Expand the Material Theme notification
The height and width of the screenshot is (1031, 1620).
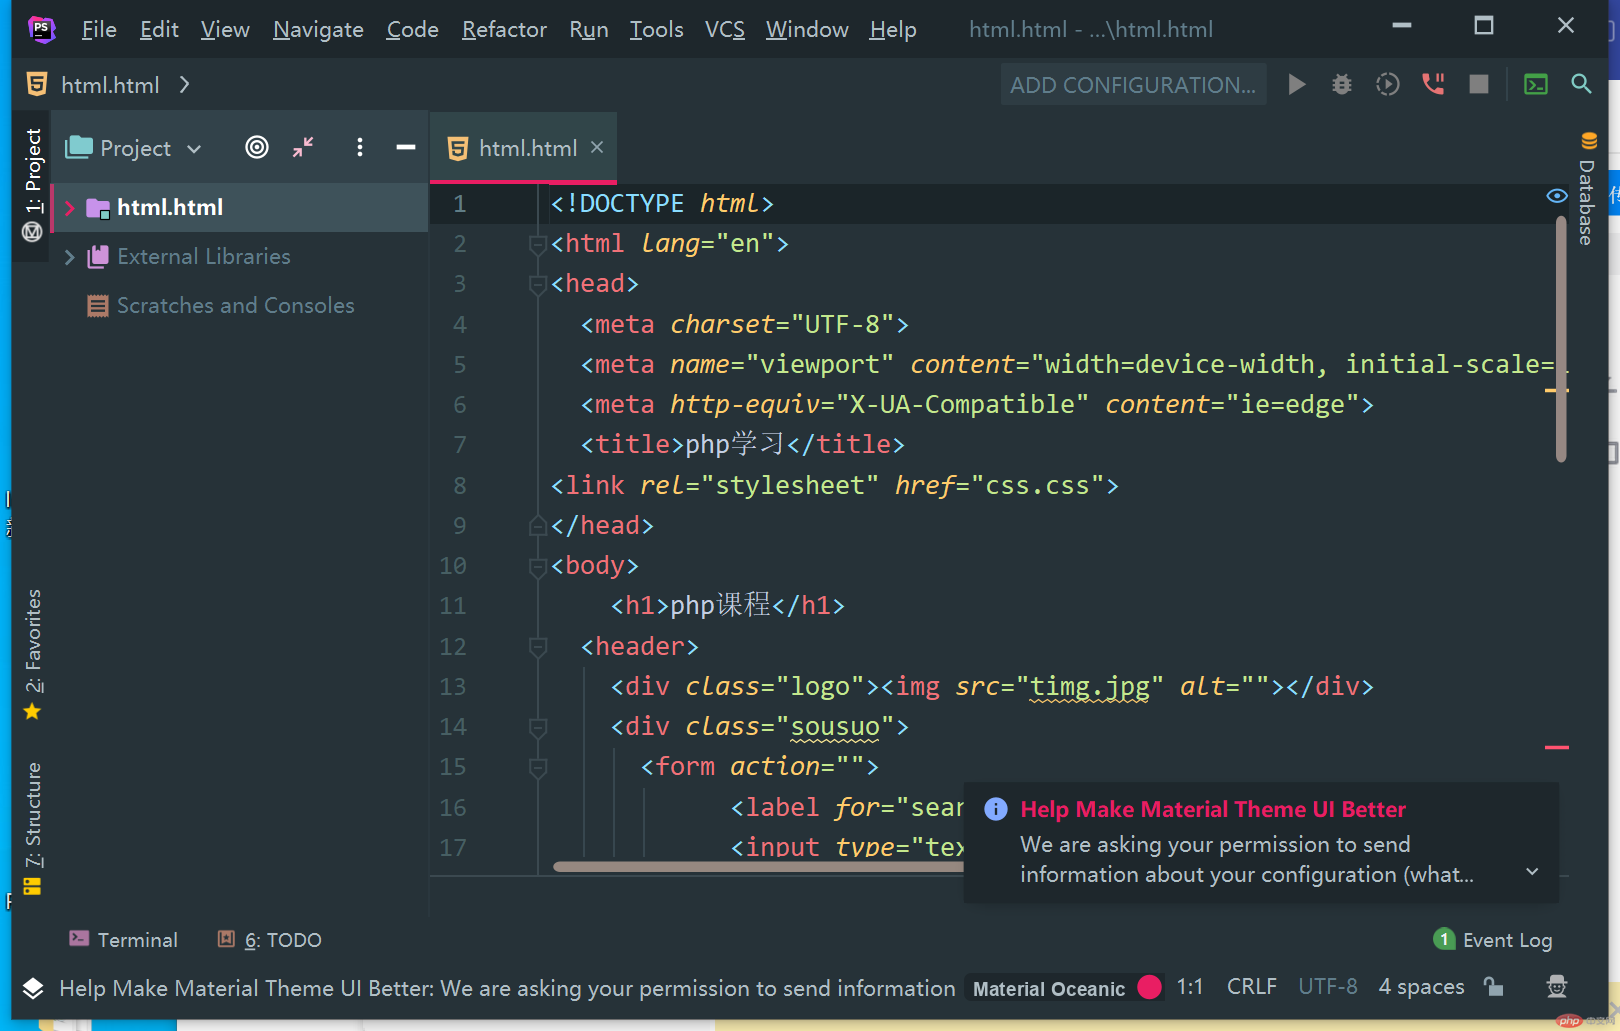pyautogui.click(x=1532, y=872)
